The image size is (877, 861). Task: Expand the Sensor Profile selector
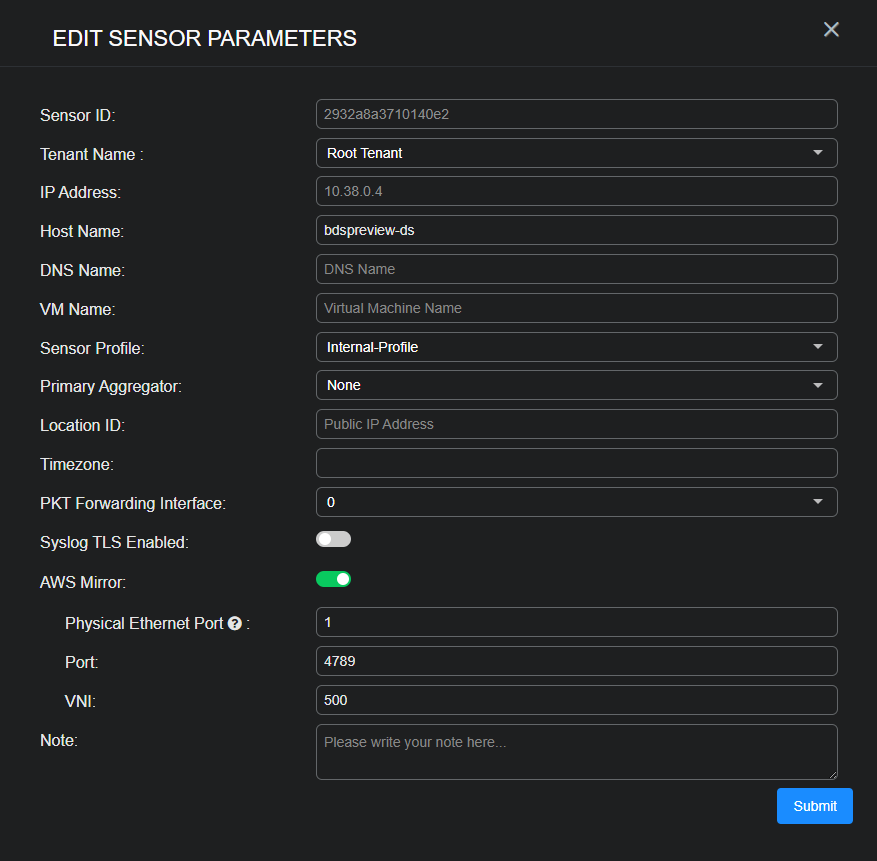point(576,346)
